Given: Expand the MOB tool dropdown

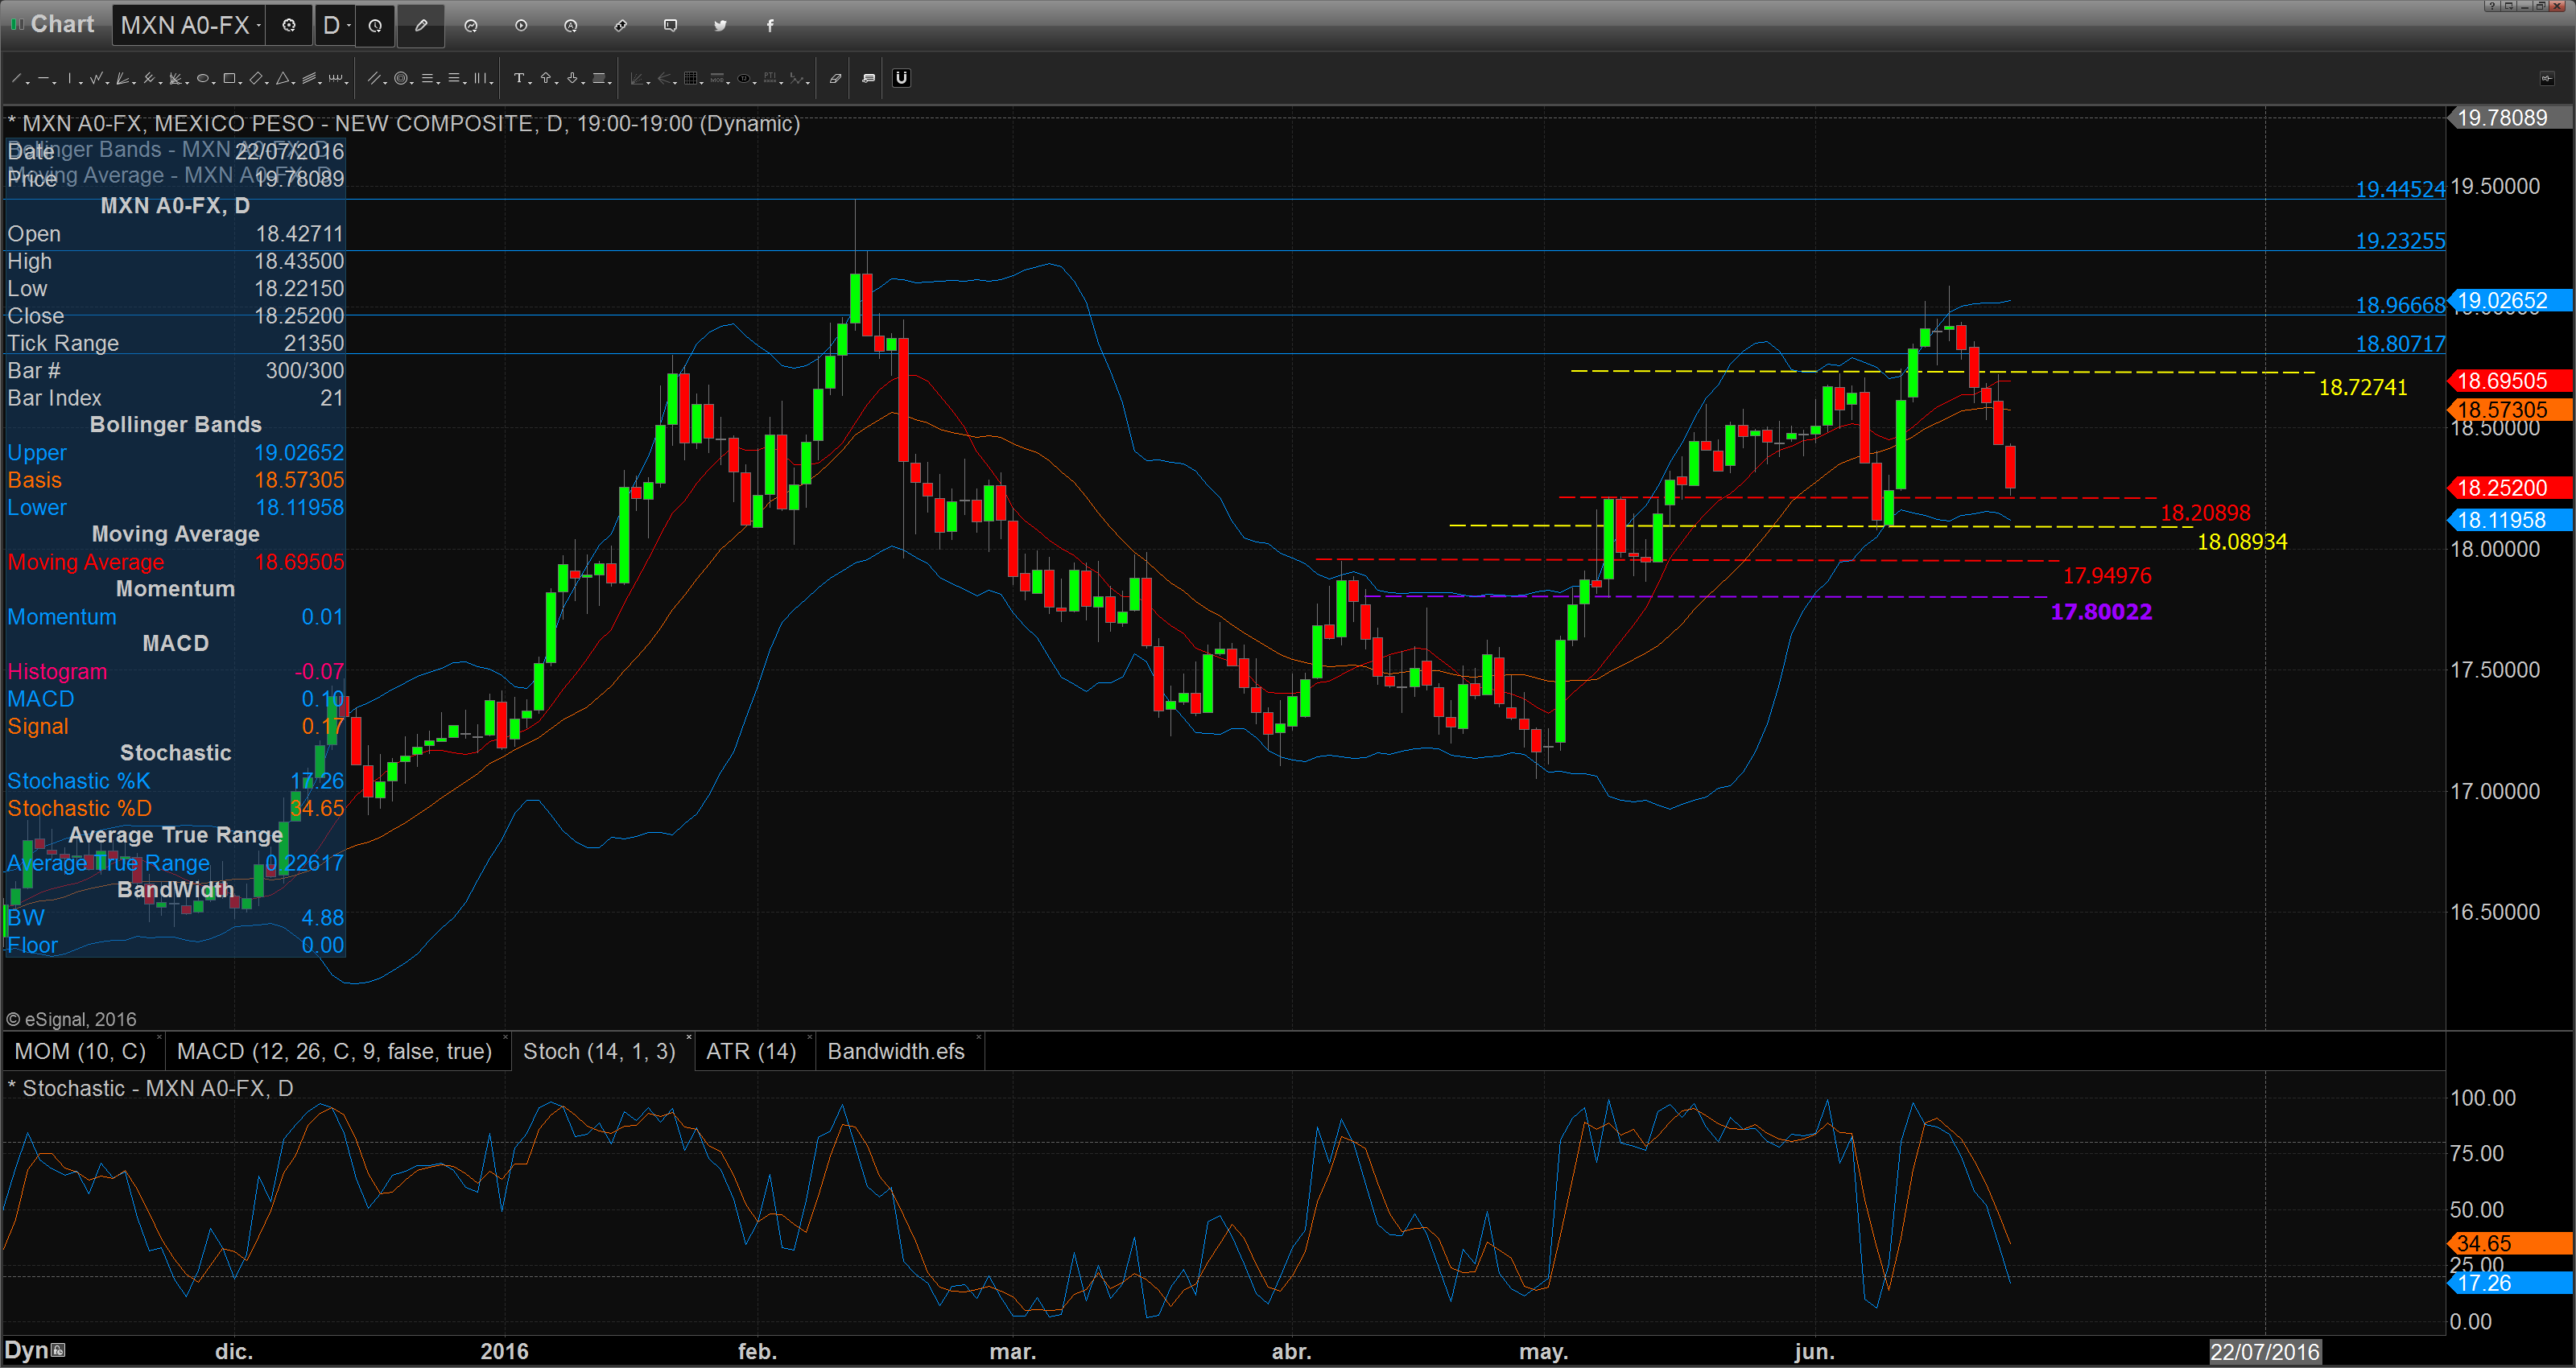Looking at the screenshot, I should click(x=729, y=83).
